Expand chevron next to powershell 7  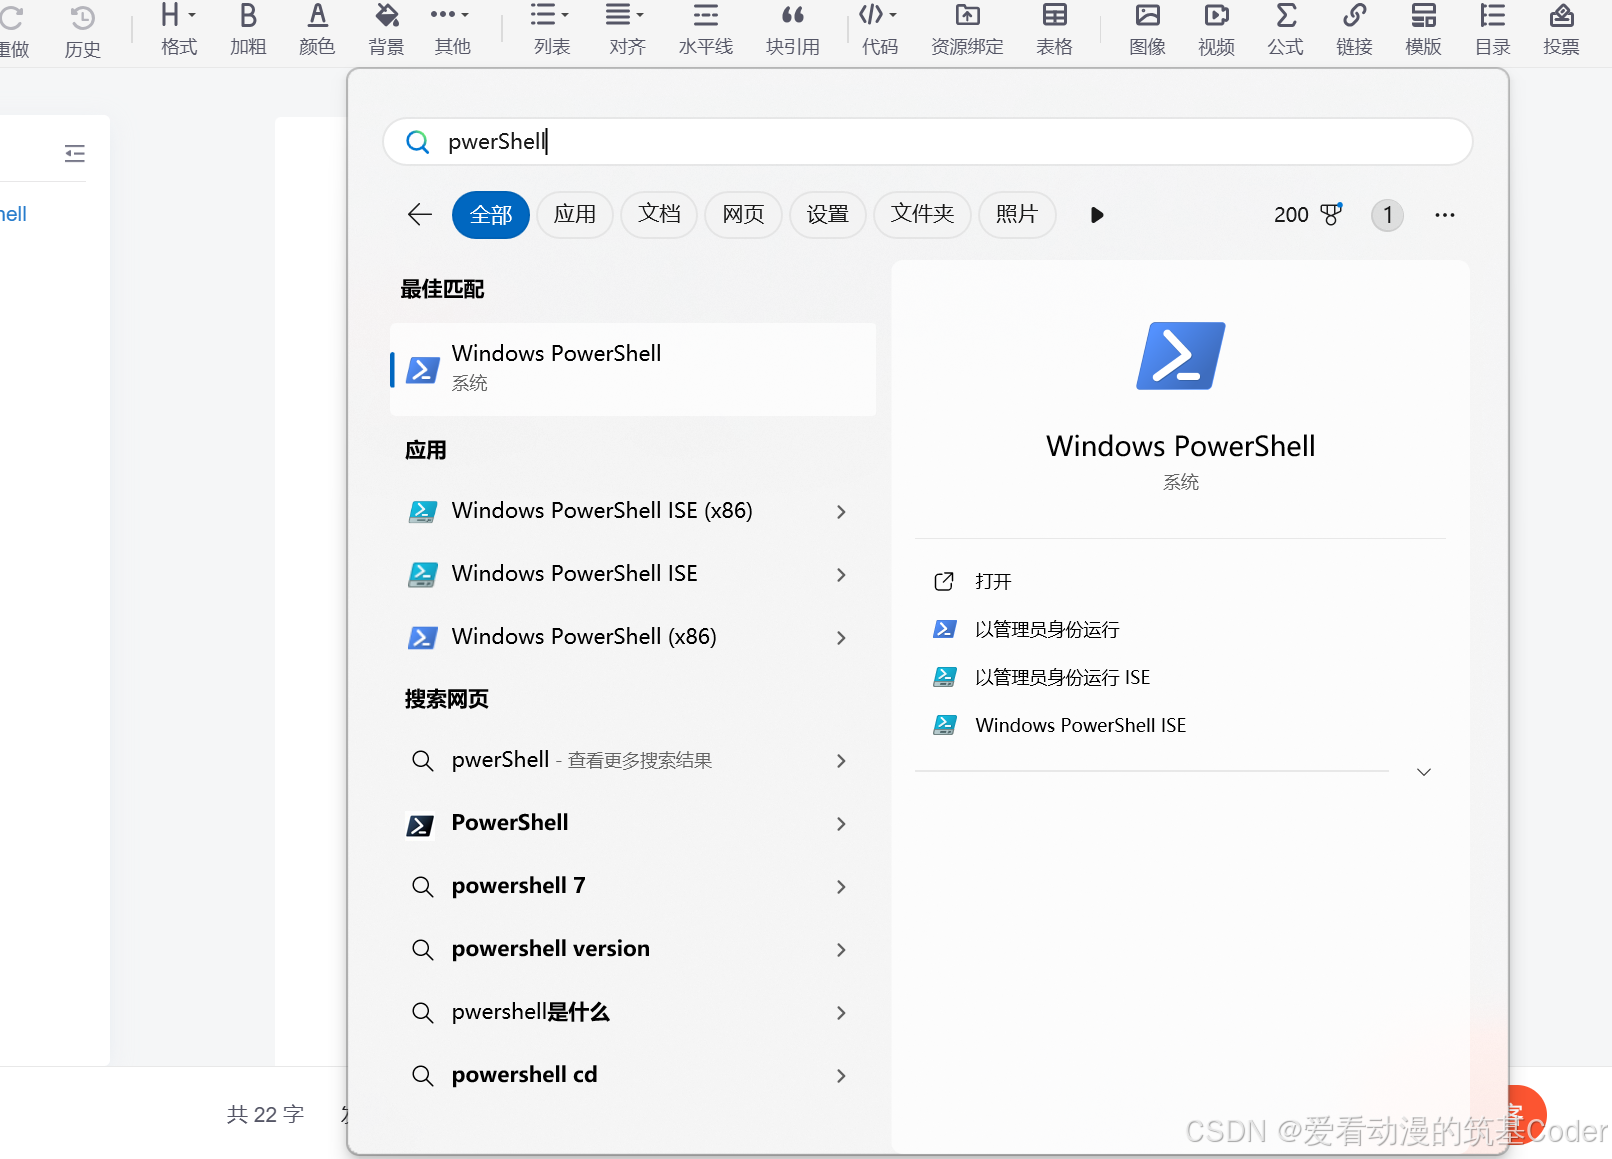(841, 887)
